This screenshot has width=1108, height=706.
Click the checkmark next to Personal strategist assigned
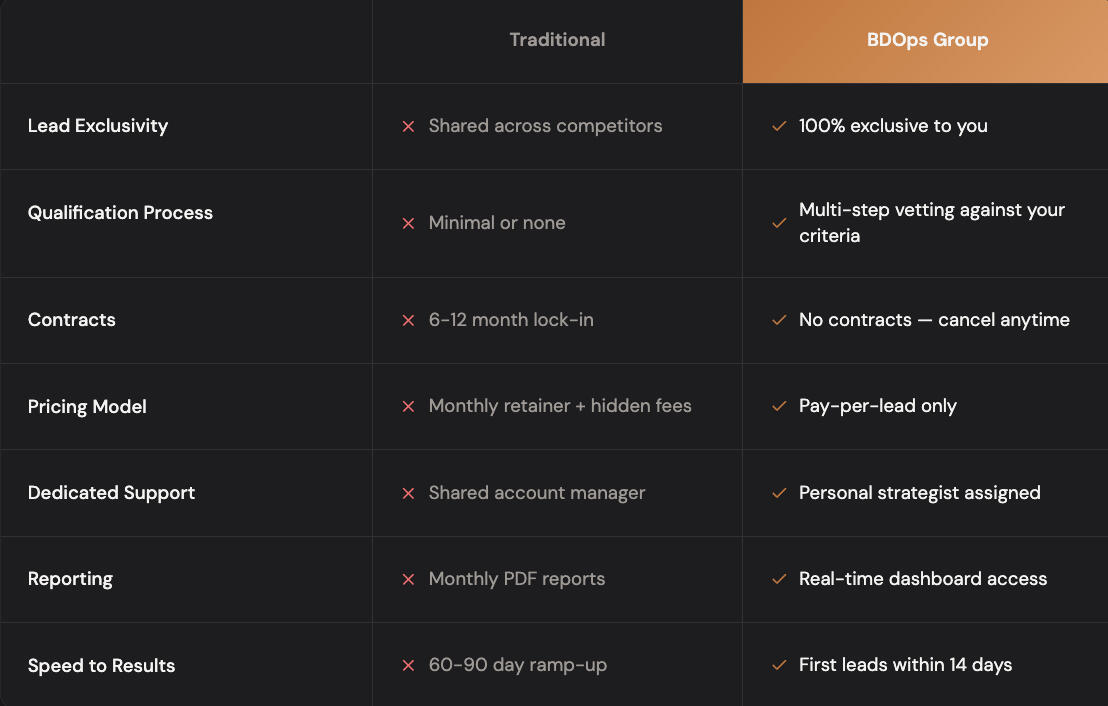point(779,494)
